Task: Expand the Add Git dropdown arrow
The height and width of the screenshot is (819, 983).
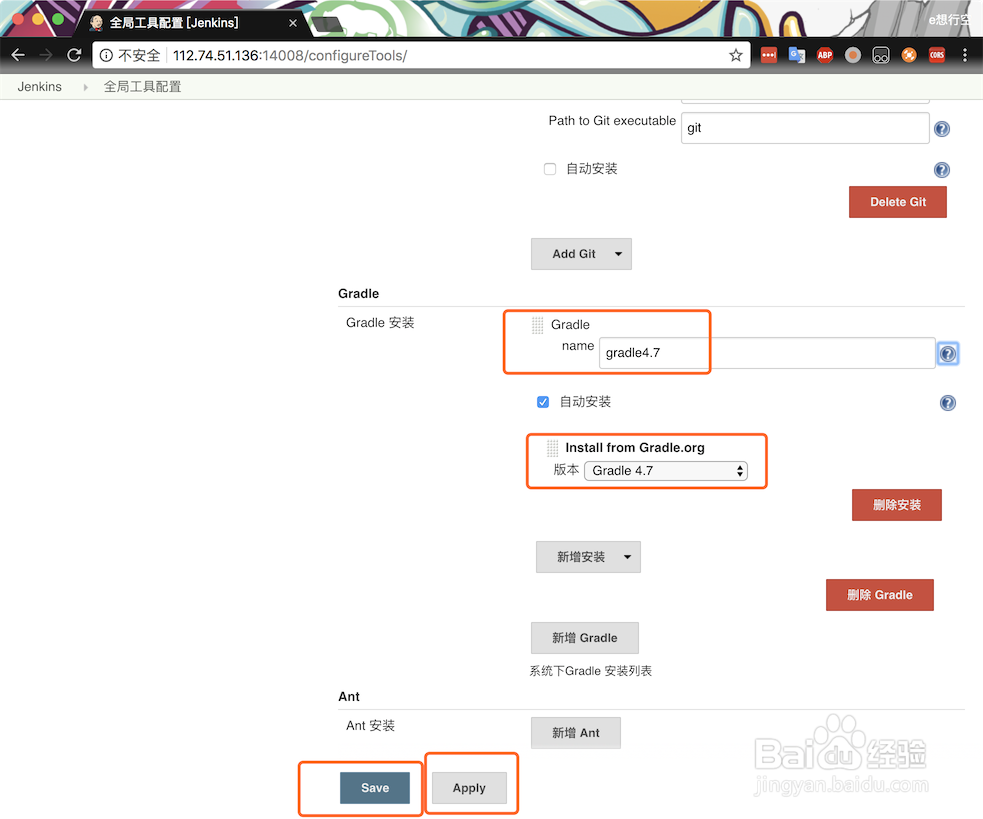Action: point(617,253)
